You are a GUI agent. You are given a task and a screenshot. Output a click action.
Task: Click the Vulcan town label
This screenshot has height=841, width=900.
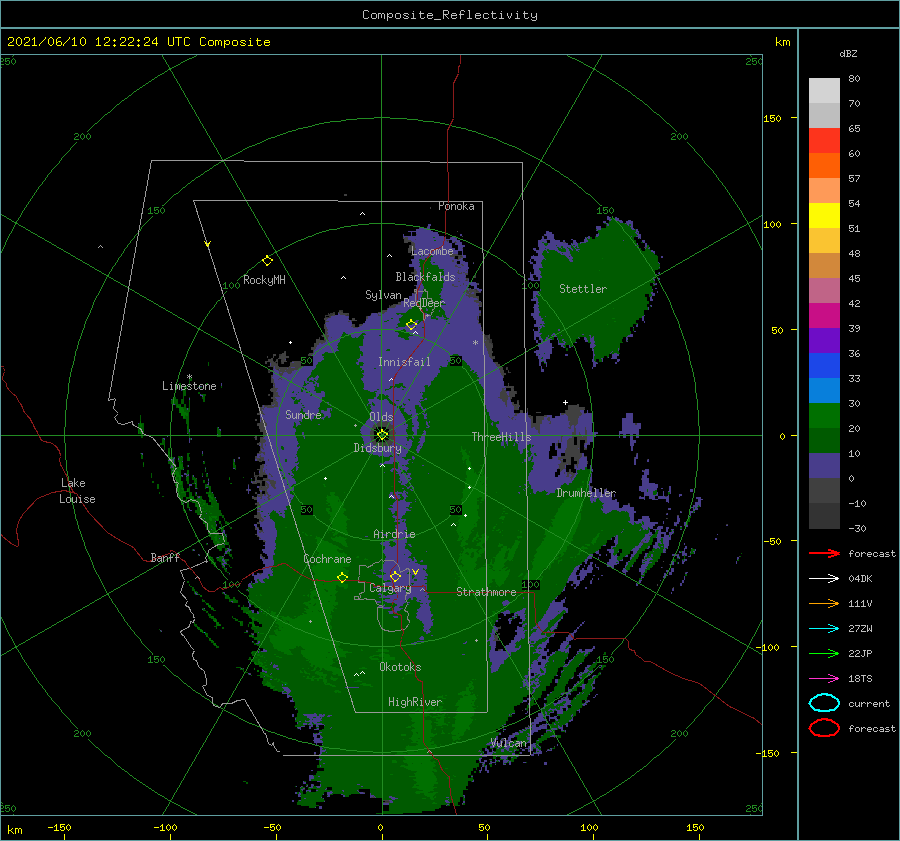tap(509, 743)
